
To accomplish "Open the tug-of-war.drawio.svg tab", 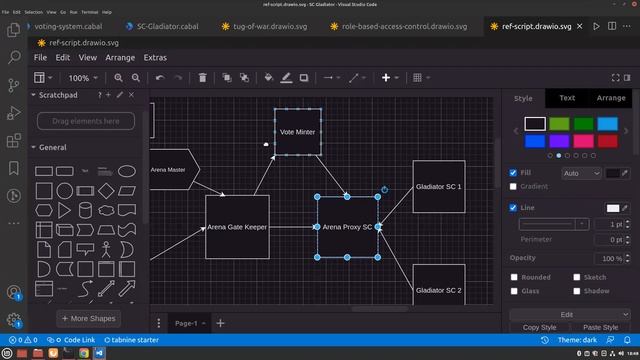I will coord(264,26).
